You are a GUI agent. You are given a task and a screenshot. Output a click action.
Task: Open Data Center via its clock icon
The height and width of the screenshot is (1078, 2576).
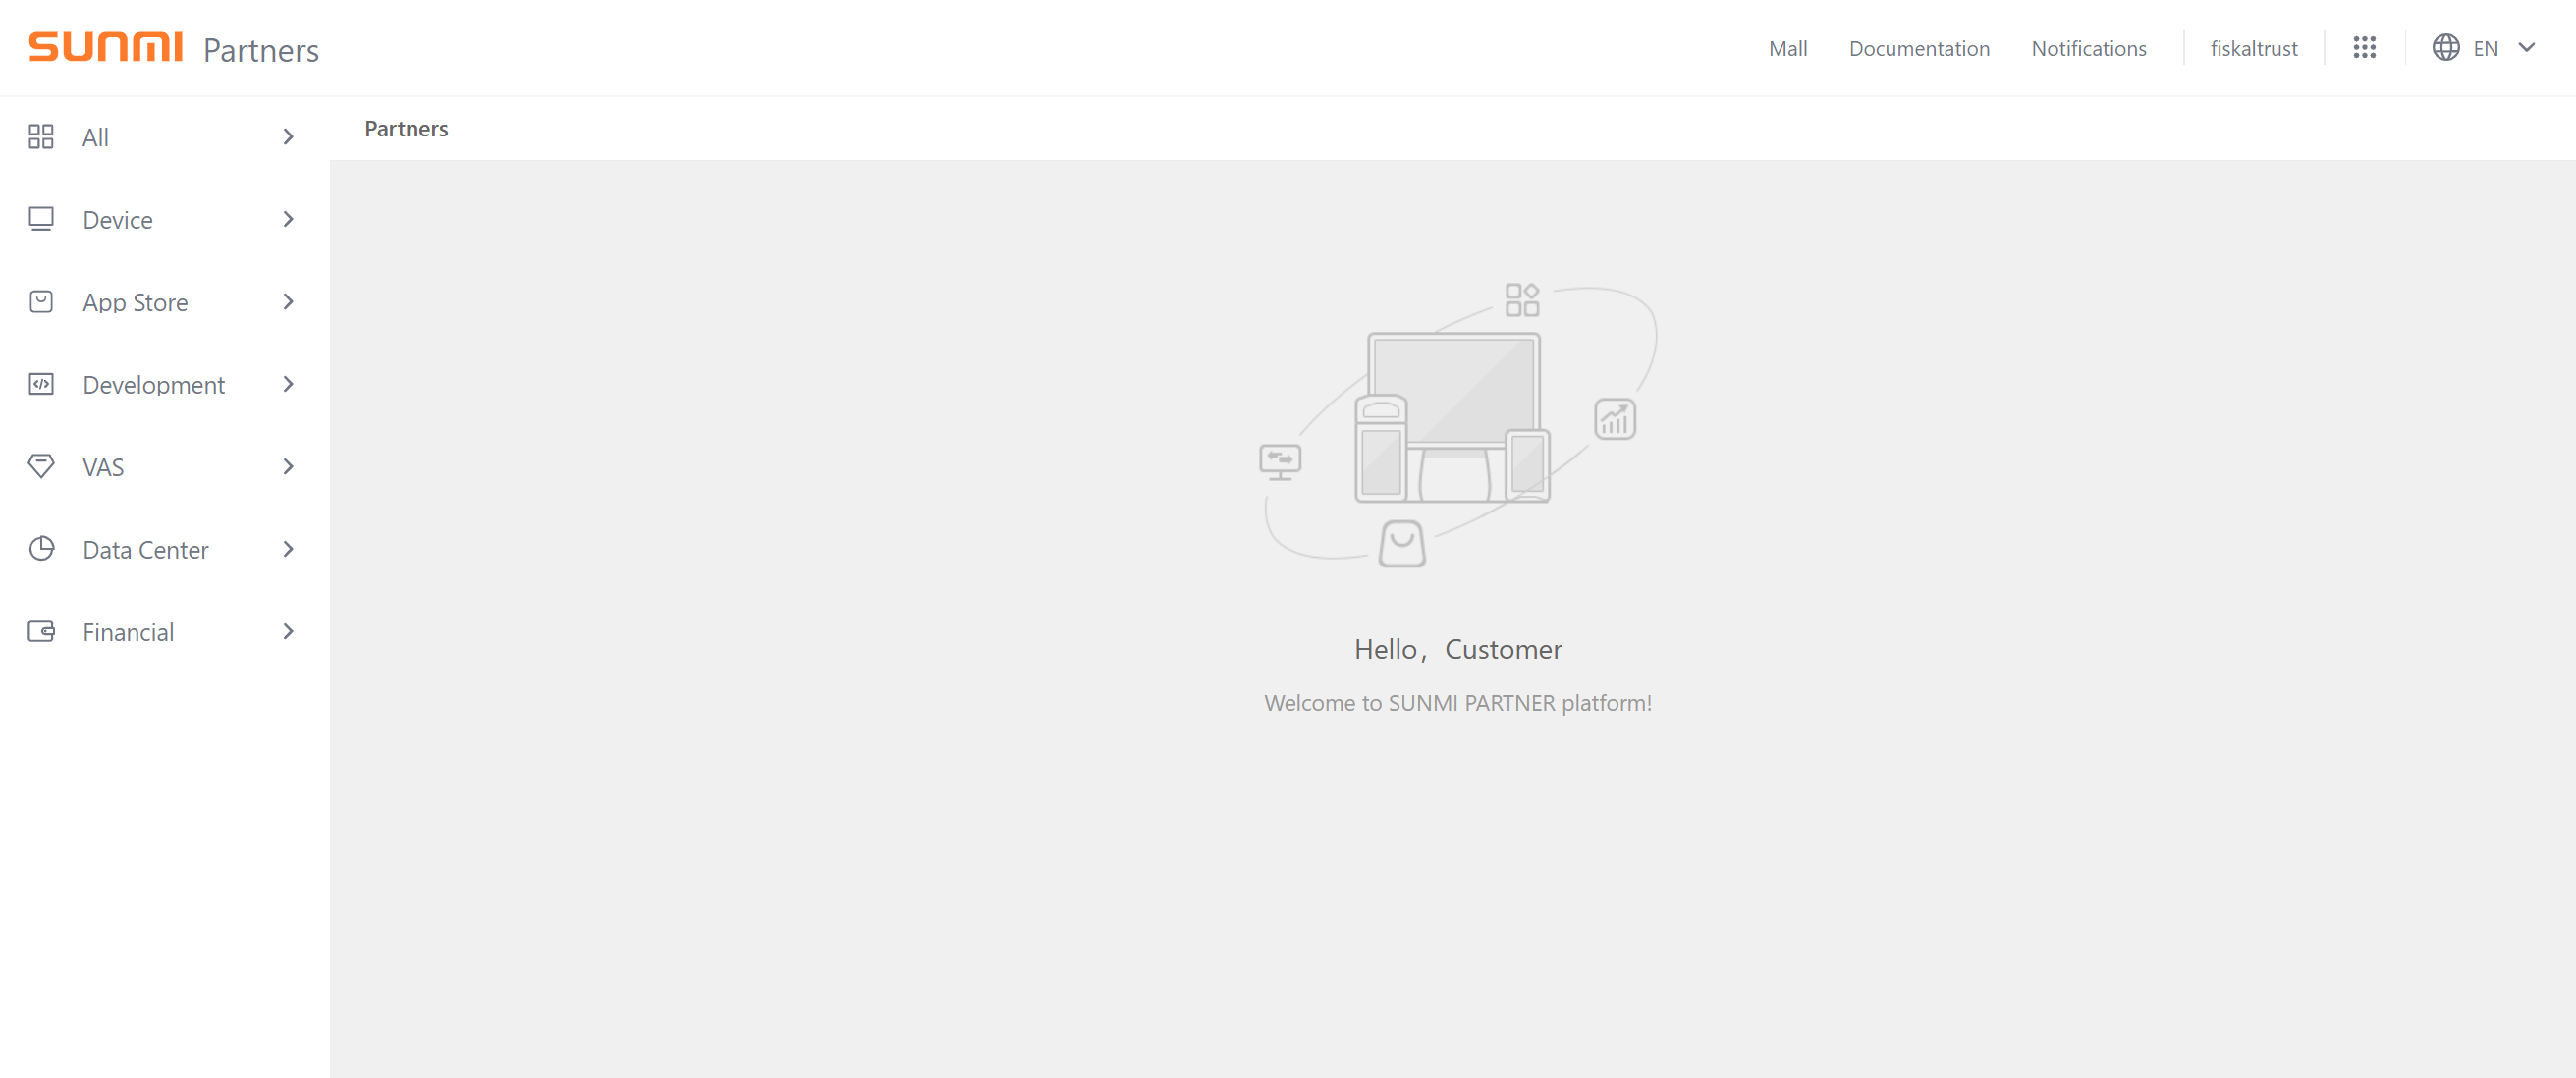coord(41,549)
